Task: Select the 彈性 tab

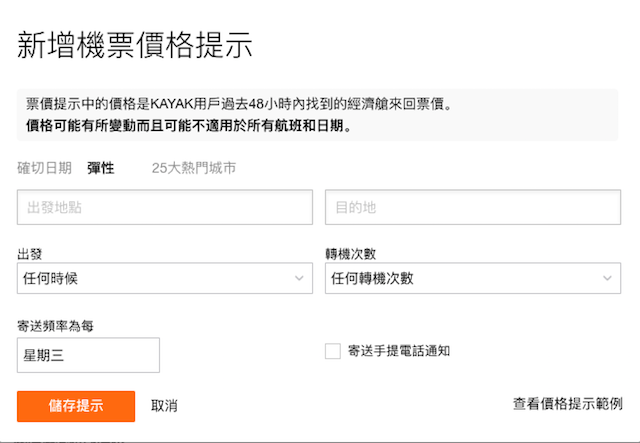Action: pyautogui.click(x=100, y=168)
